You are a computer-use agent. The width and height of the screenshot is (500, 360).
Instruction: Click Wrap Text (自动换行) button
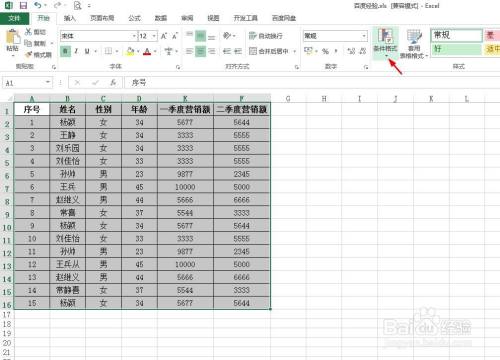[x=266, y=36]
